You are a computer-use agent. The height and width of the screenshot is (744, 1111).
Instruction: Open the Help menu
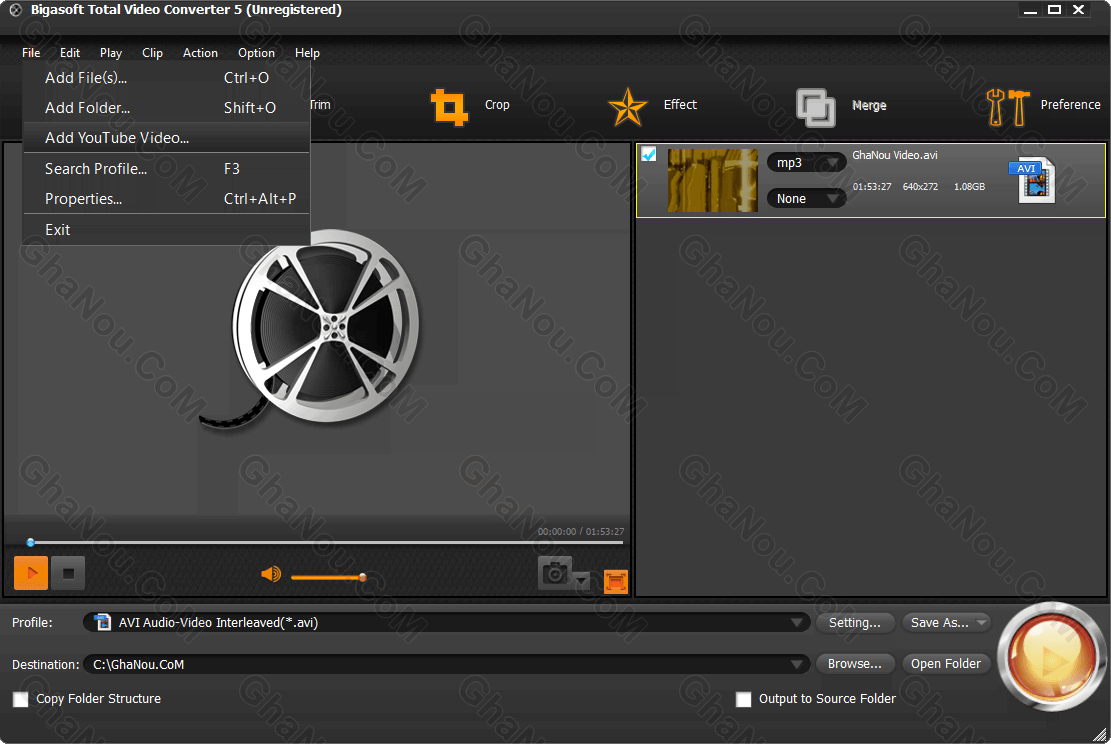[x=308, y=52]
